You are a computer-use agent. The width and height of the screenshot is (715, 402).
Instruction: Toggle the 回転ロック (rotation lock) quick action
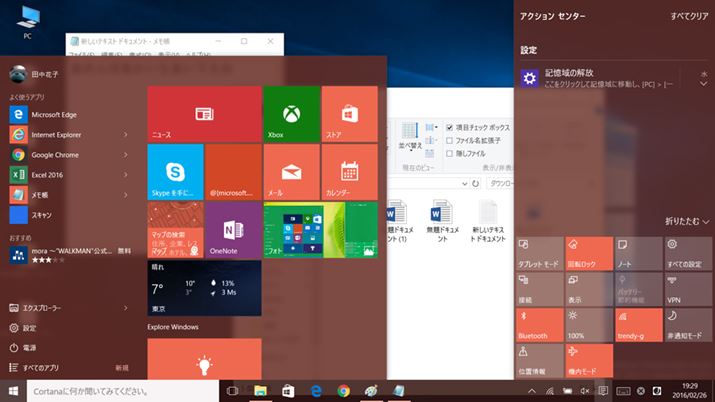coord(588,255)
